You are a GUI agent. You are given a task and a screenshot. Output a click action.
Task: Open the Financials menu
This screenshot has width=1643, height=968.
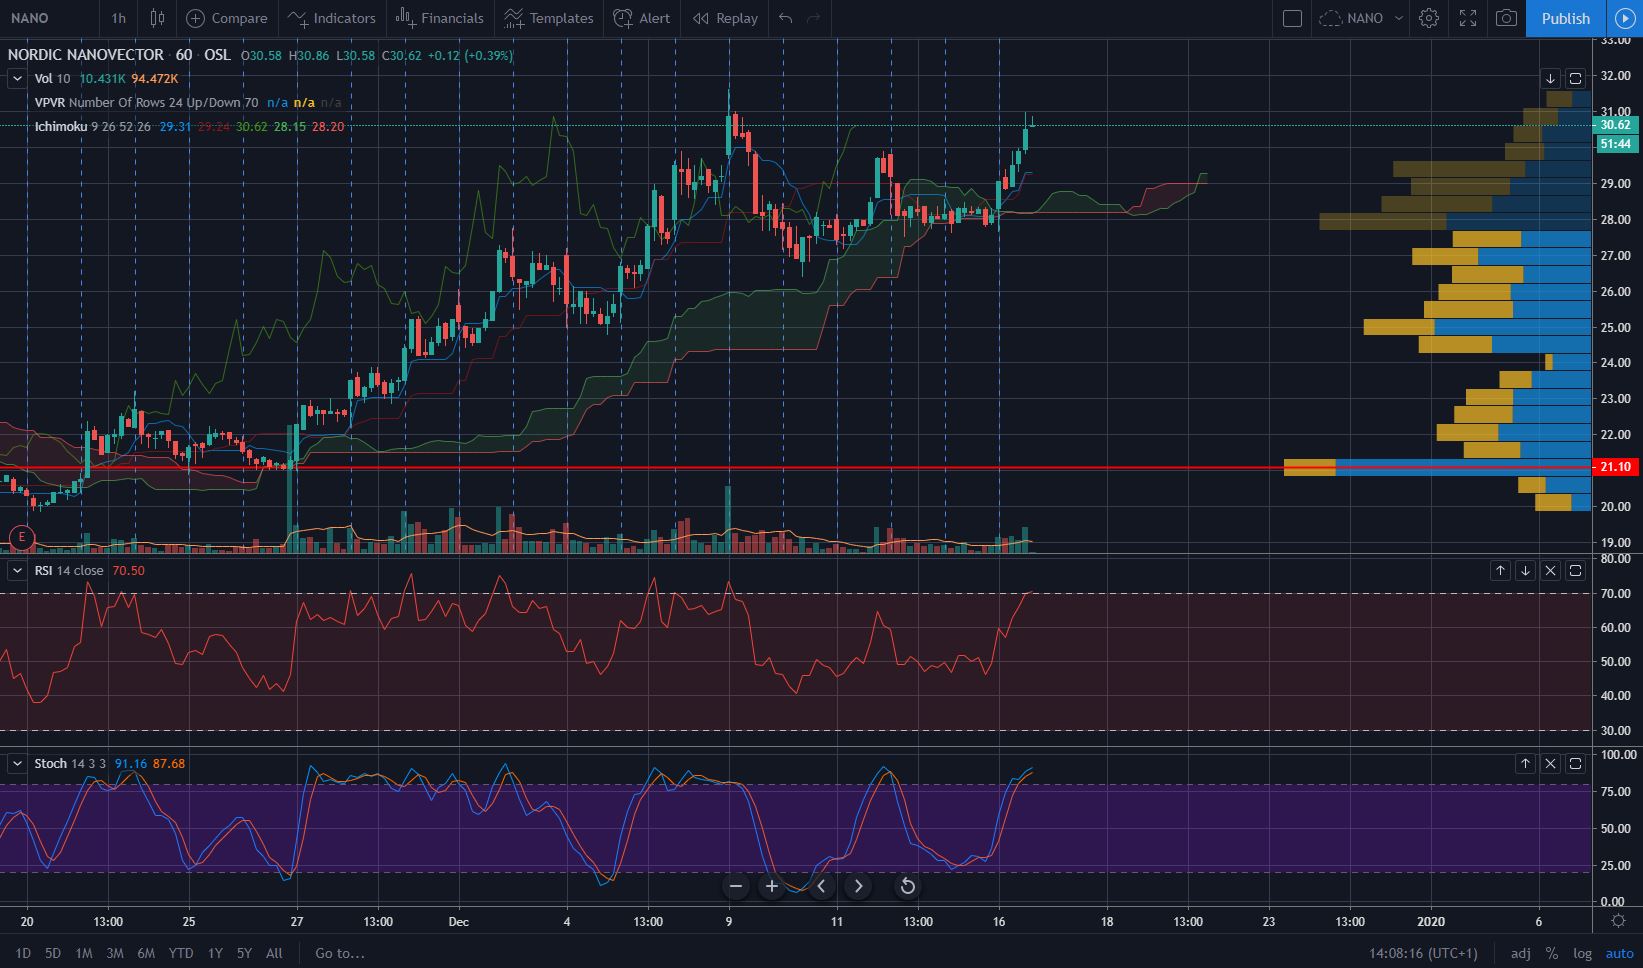439,18
